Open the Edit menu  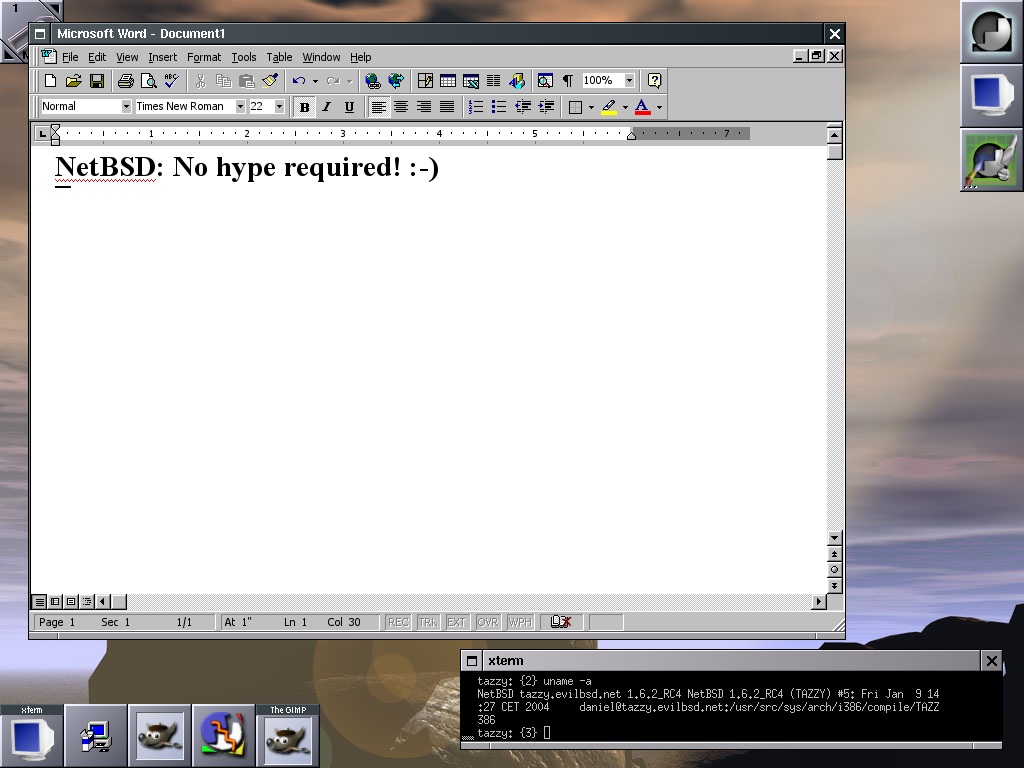click(x=97, y=57)
